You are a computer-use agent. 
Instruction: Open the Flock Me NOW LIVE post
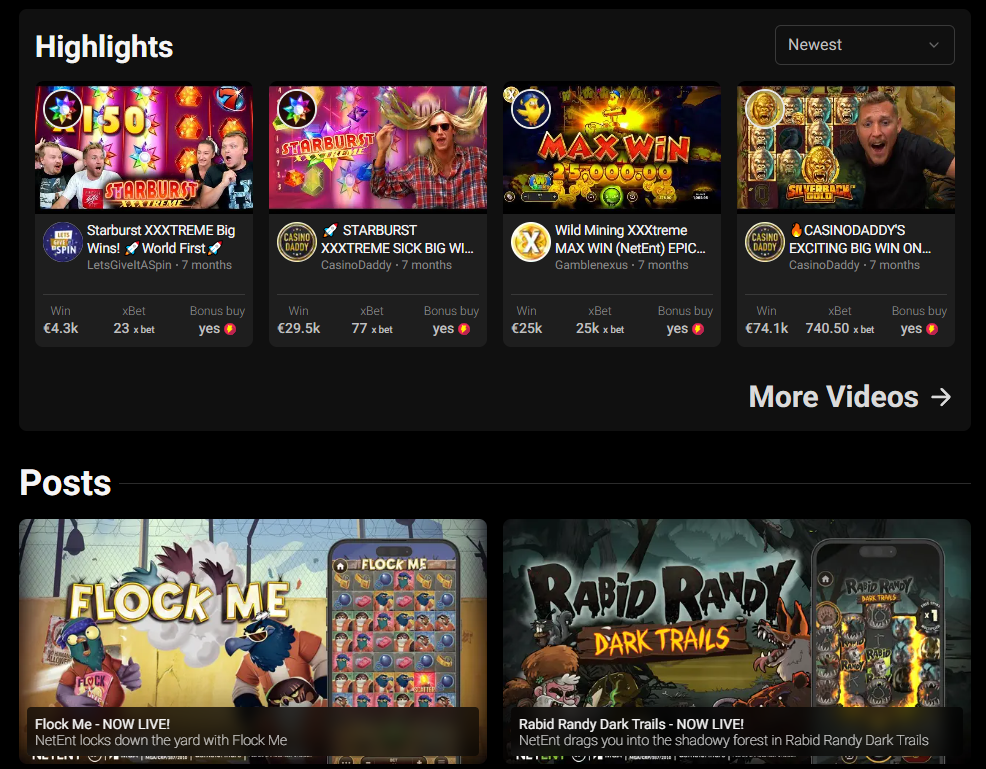pos(253,641)
